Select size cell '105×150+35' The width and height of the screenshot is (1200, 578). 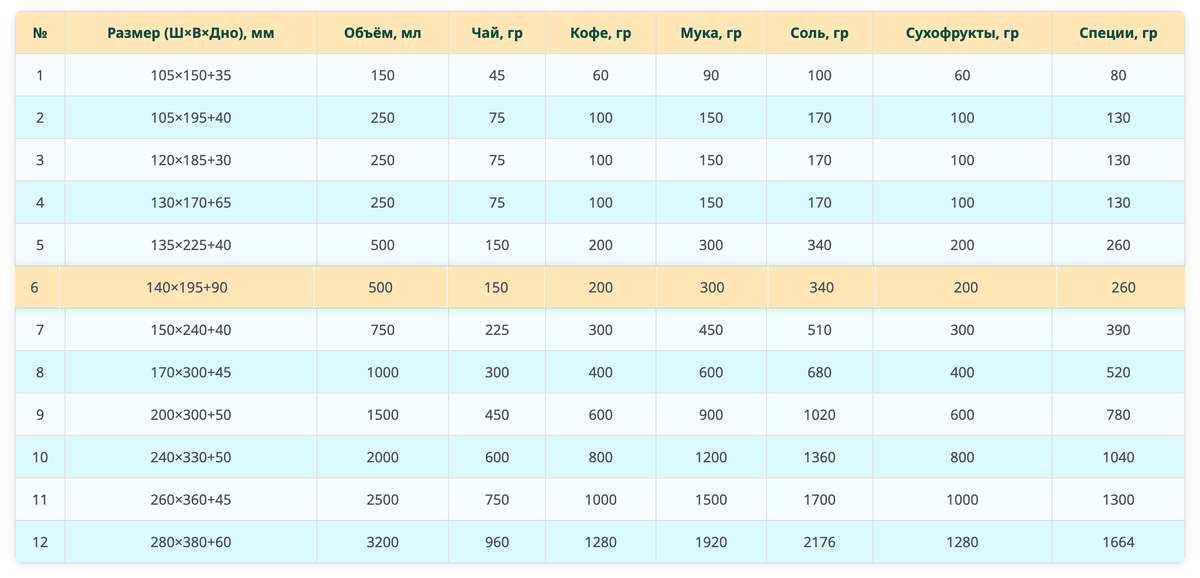click(191, 75)
